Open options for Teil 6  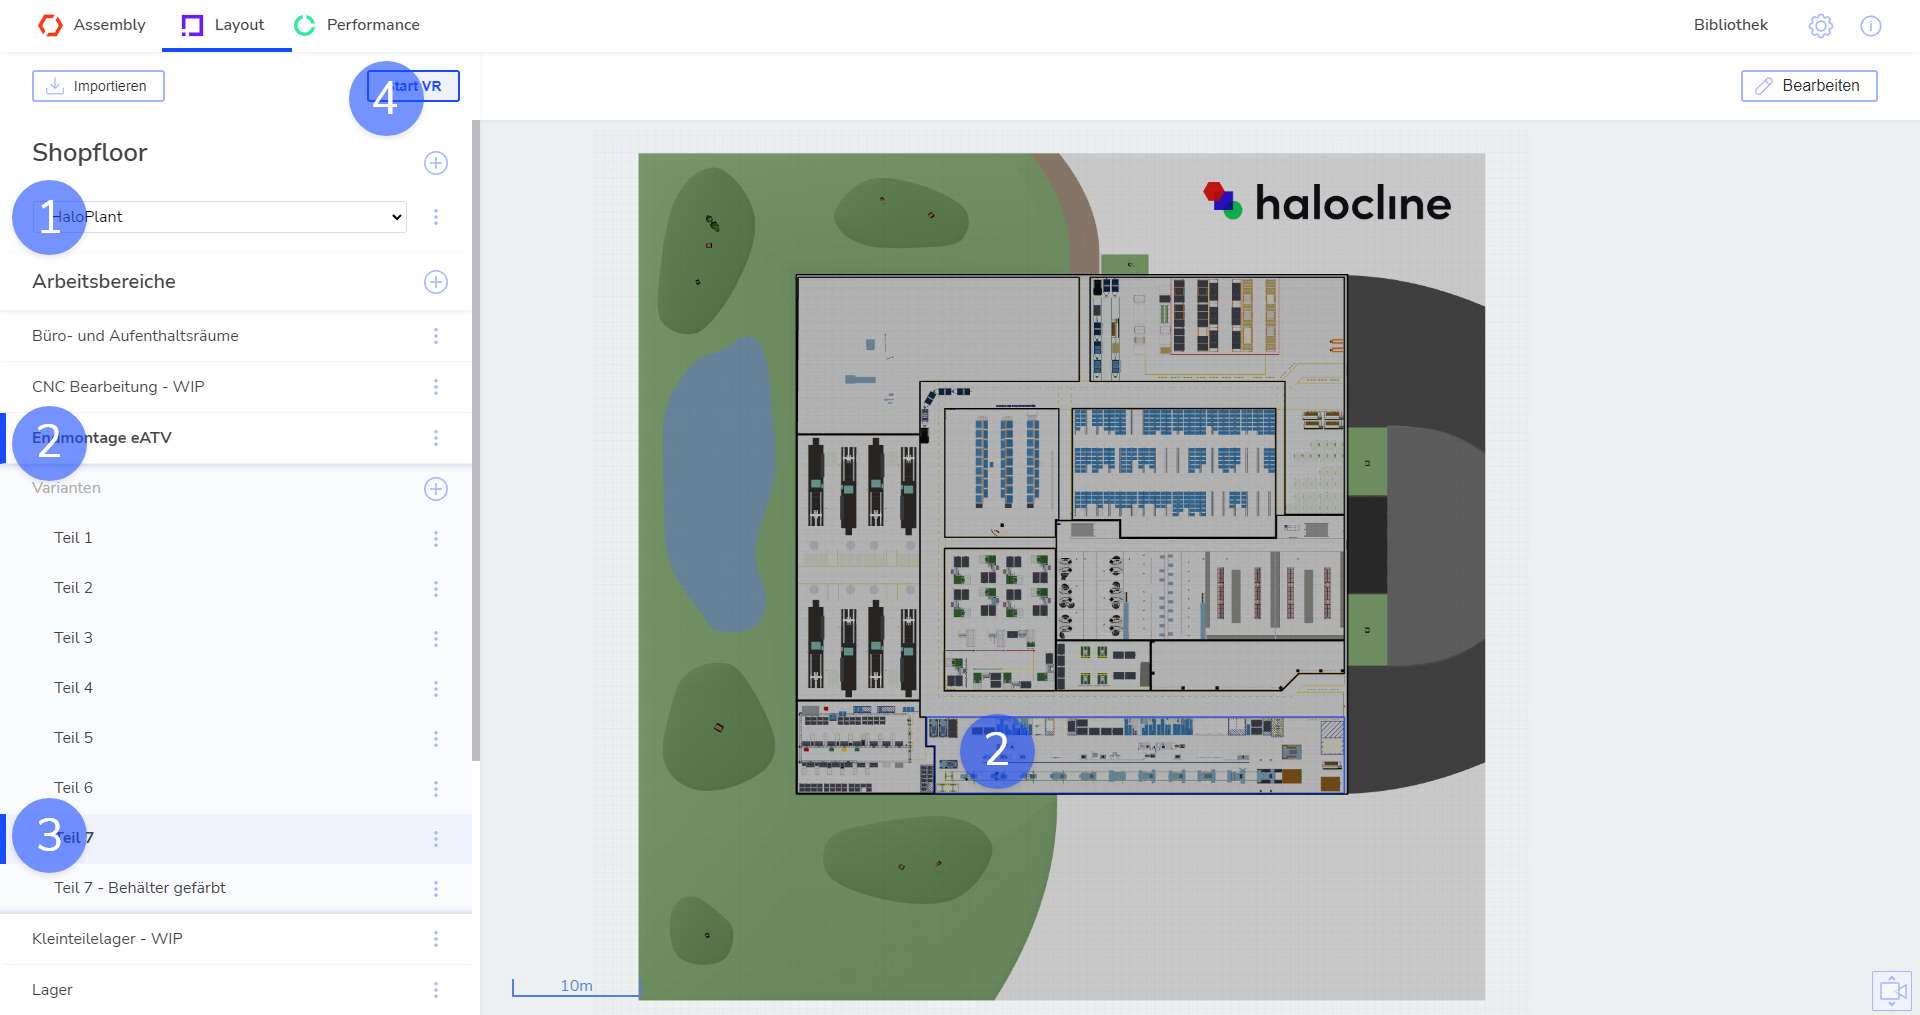436,789
